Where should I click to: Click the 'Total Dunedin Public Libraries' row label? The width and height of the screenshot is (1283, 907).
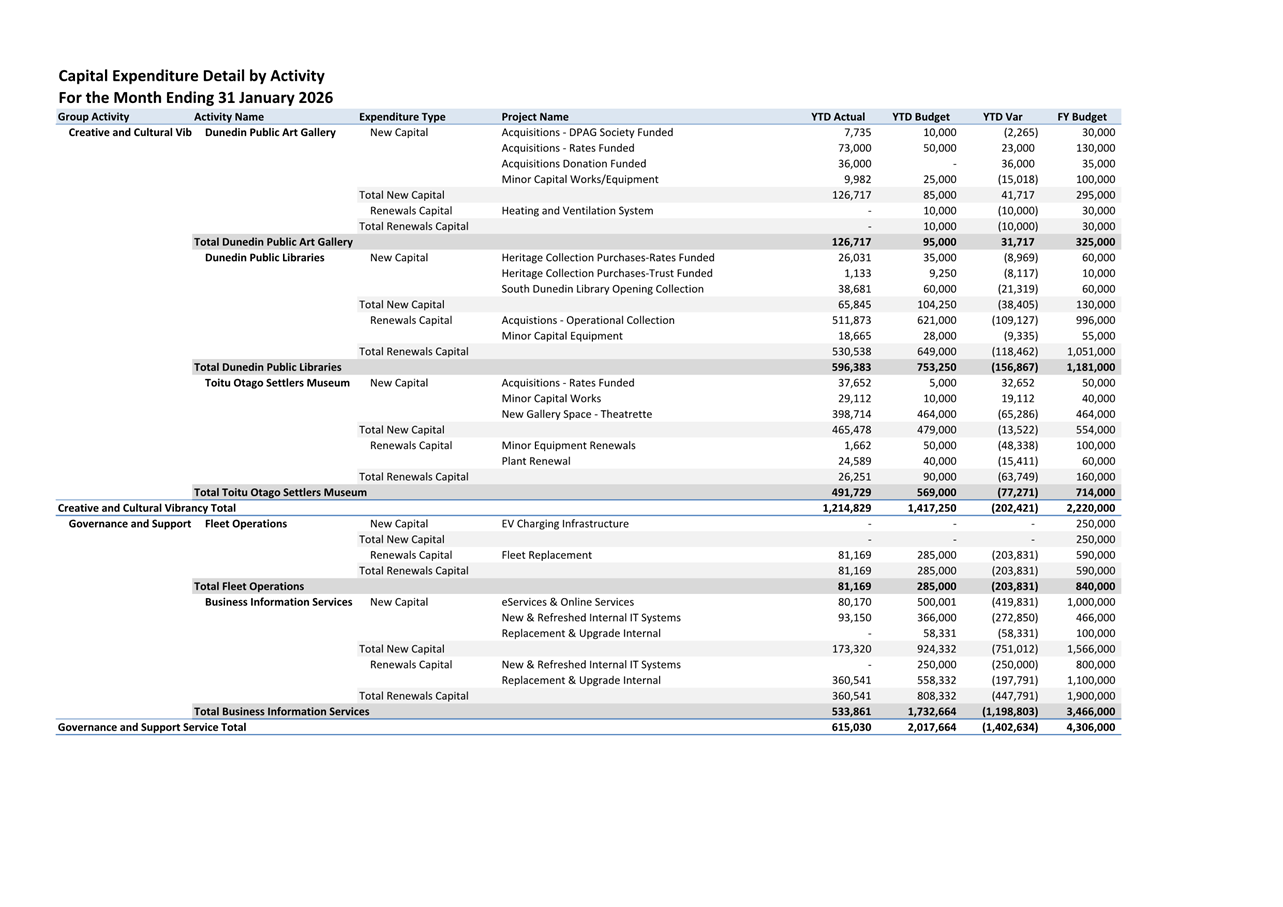click(267, 367)
